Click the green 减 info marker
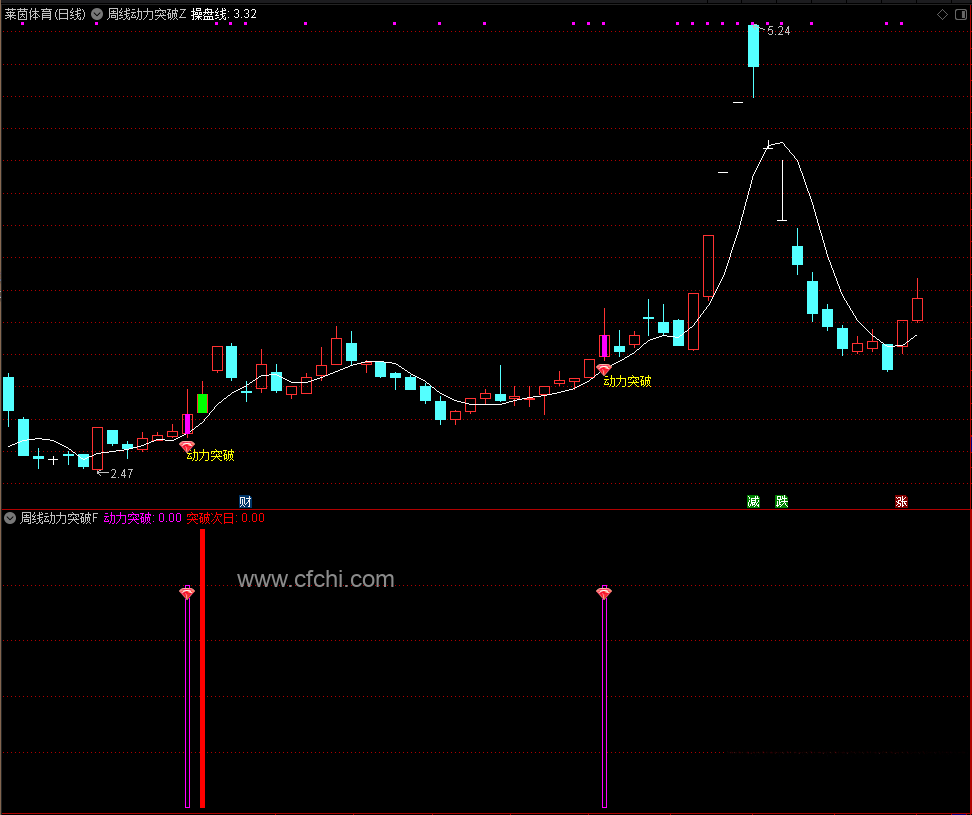Viewport: 972px width, 815px height. coord(753,501)
